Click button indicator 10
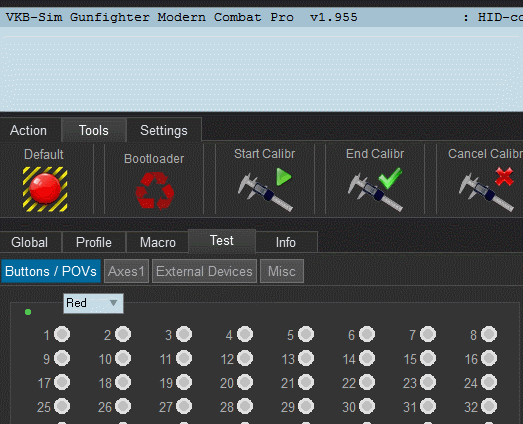The height and width of the screenshot is (424, 523). (123, 358)
